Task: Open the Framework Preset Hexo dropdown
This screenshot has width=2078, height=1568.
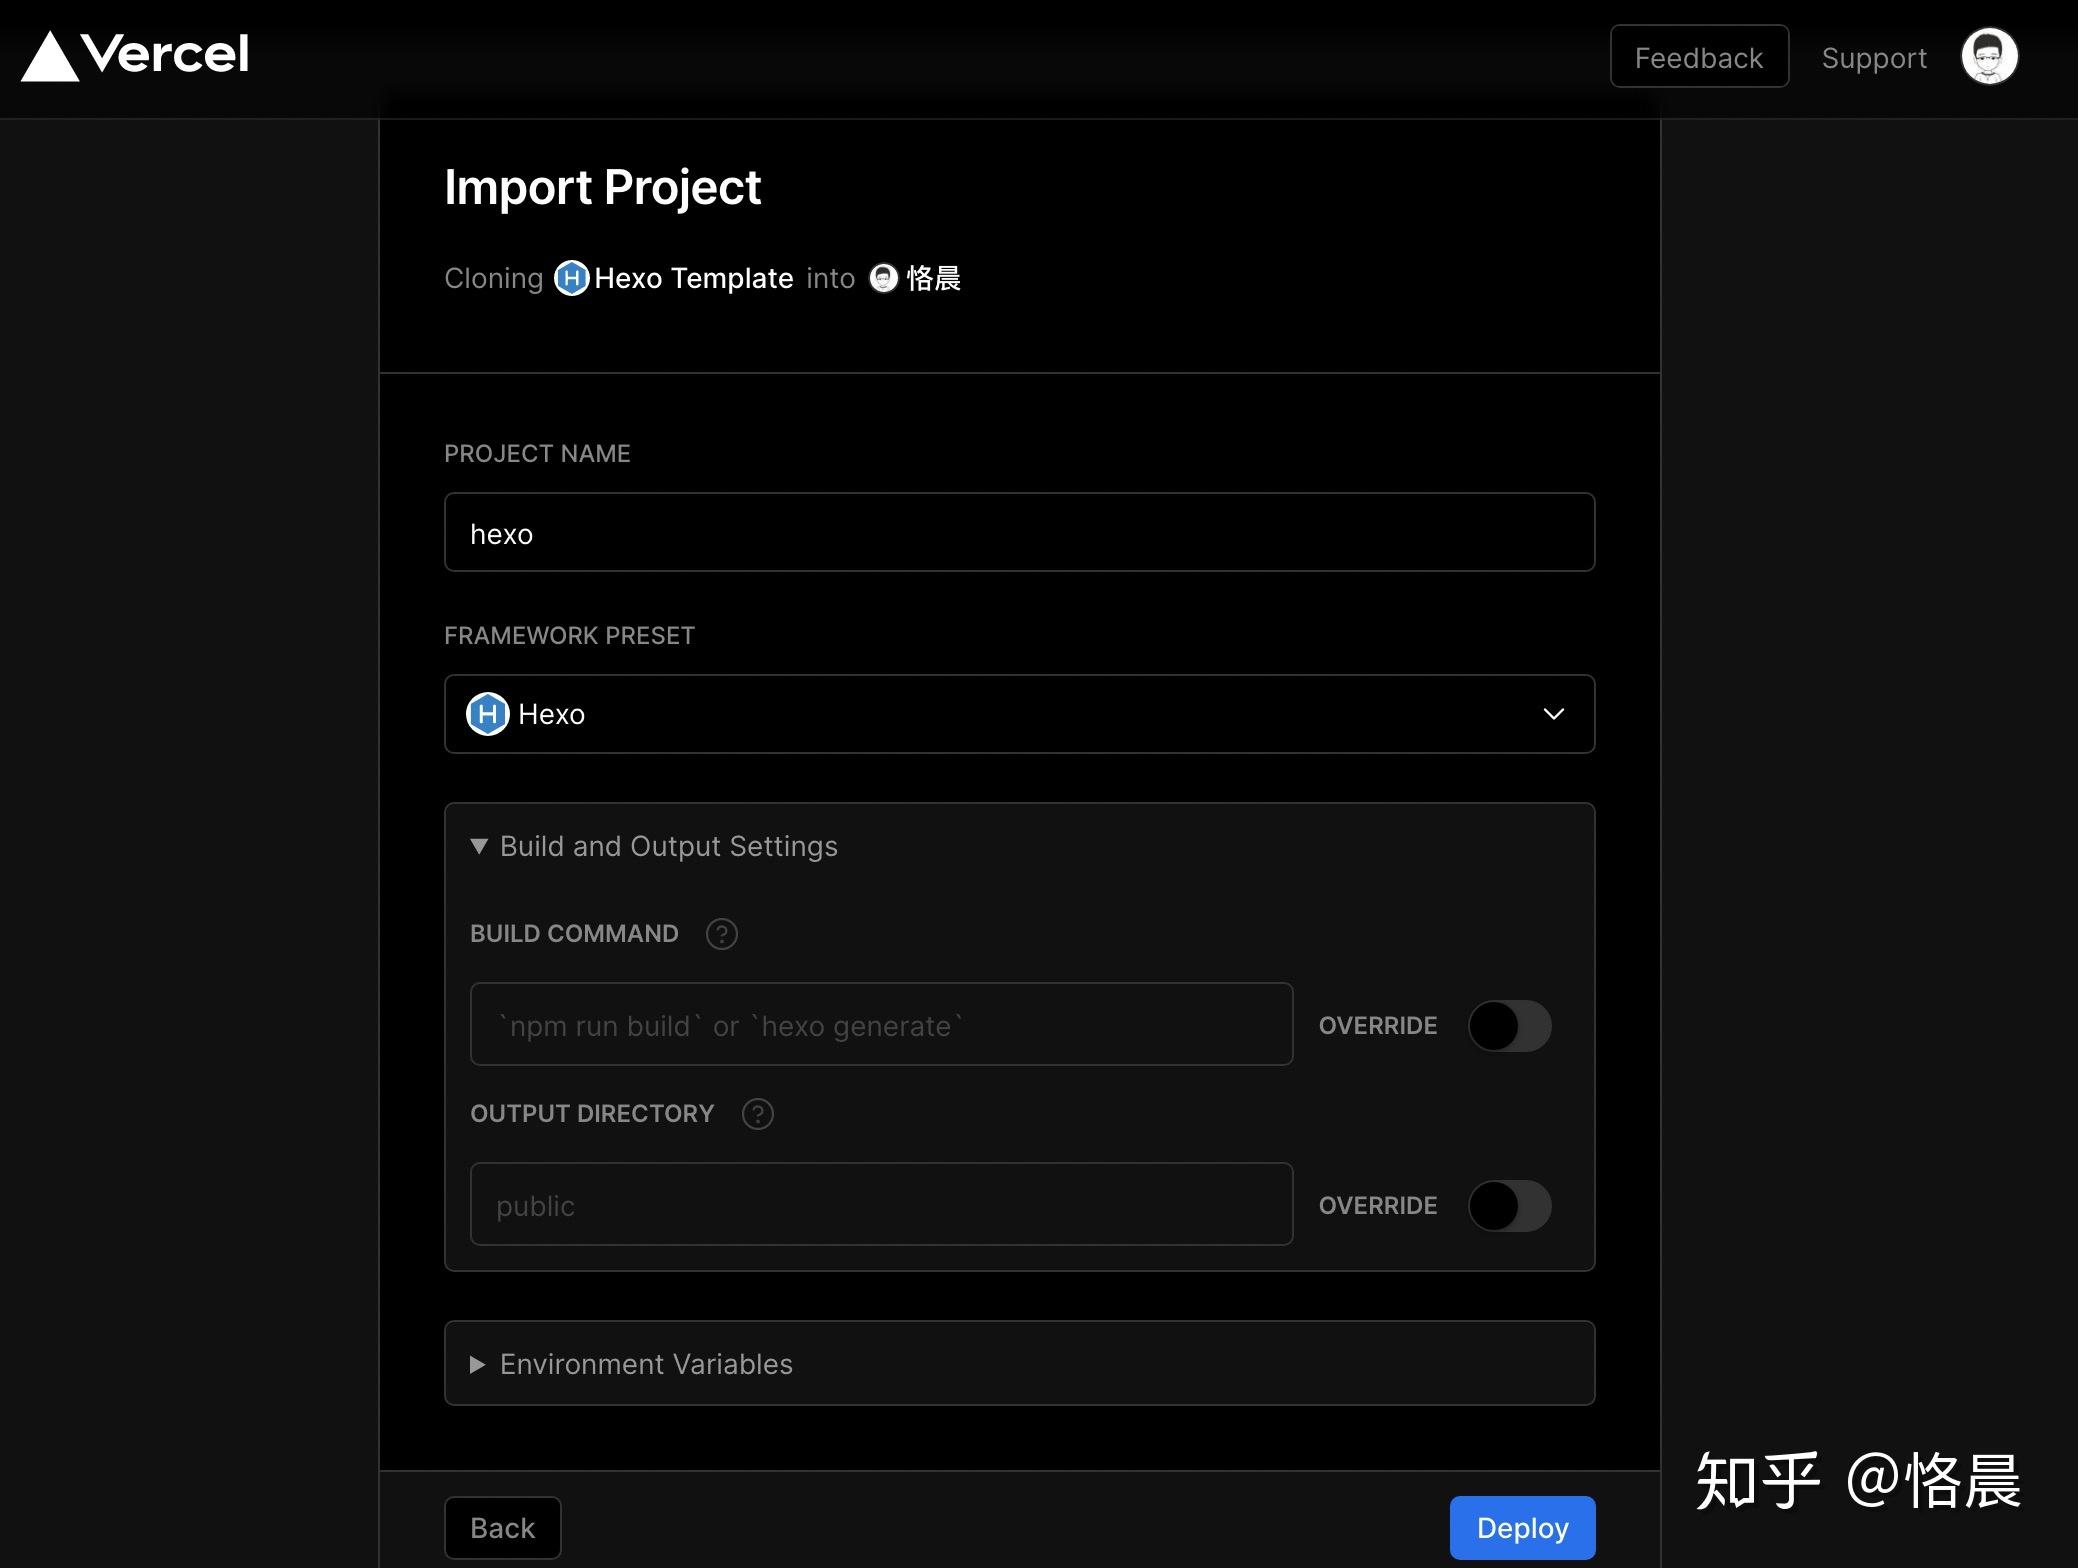Action: tap(1018, 714)
